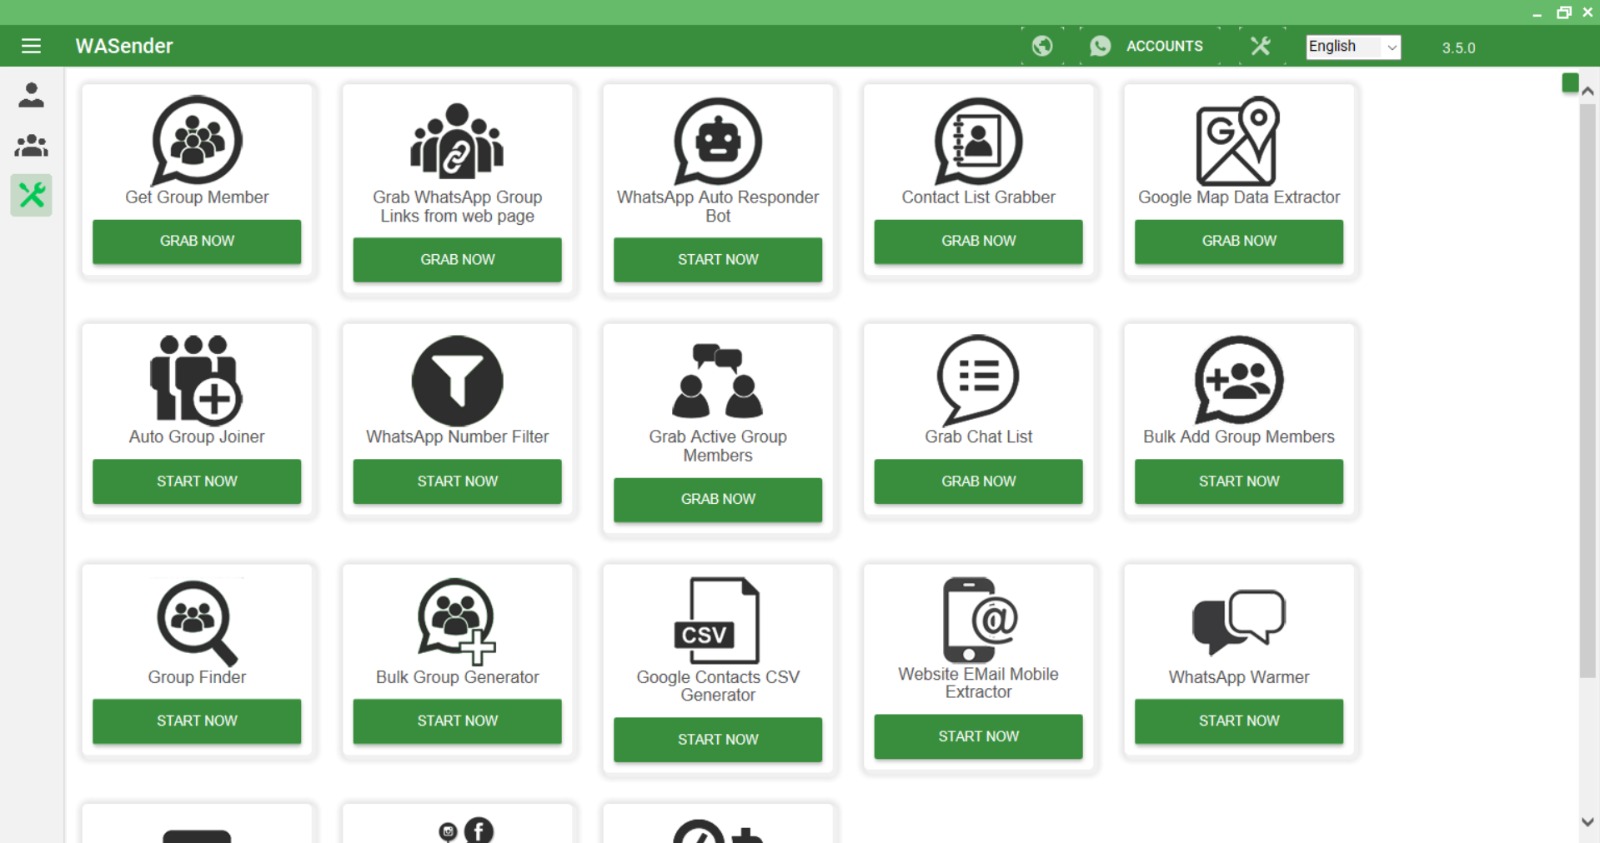Click the green square above the scrollbar
The image size is (1600, 843).
click(x=1570, y=82)
